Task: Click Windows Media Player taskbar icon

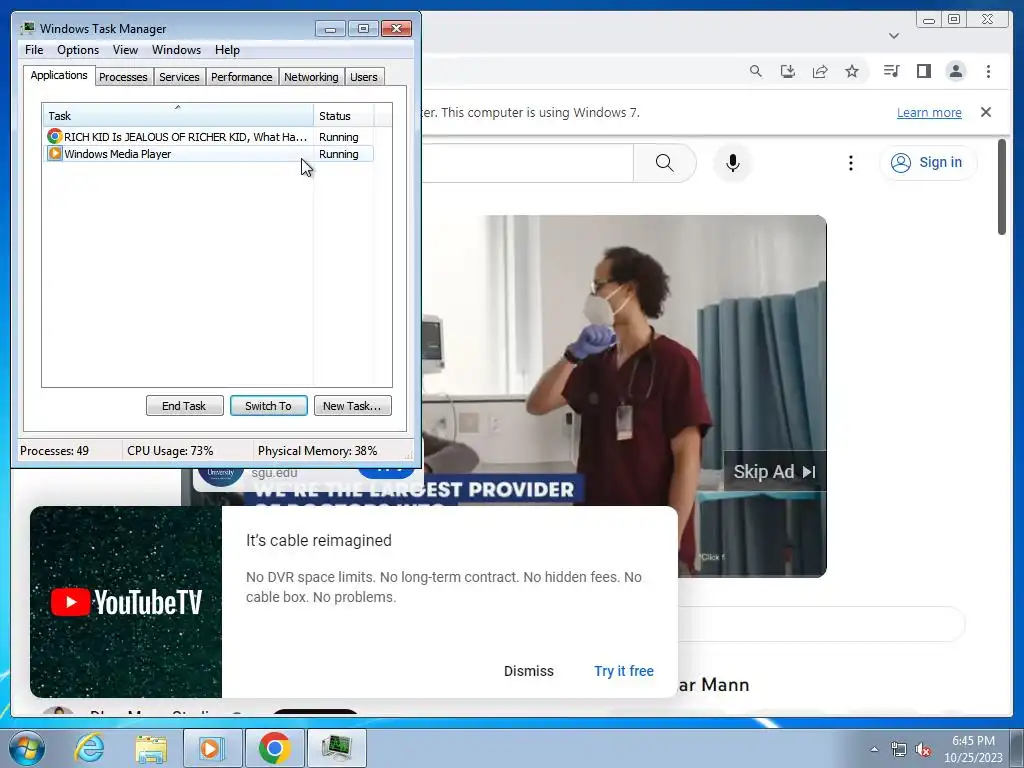Action: 212,748
